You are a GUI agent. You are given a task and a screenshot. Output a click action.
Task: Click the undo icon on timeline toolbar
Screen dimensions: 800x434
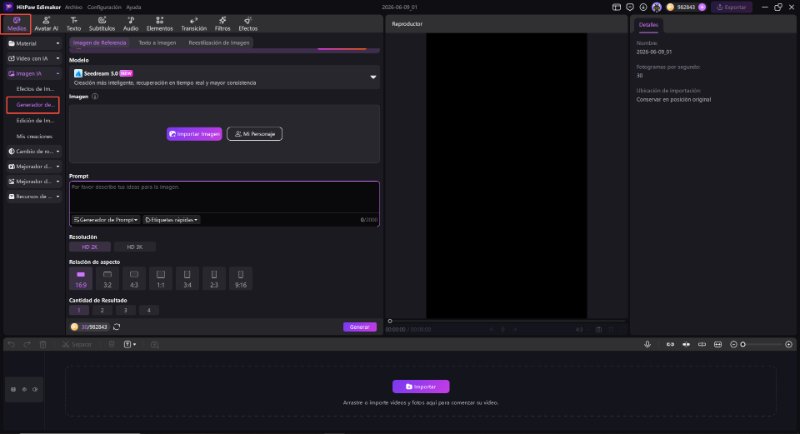pos(11,345)
